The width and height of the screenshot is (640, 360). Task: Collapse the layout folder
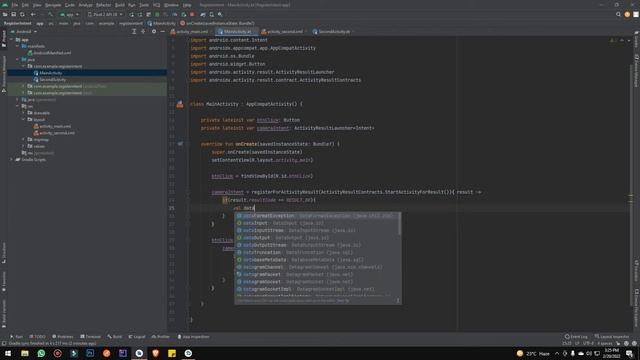23,120
